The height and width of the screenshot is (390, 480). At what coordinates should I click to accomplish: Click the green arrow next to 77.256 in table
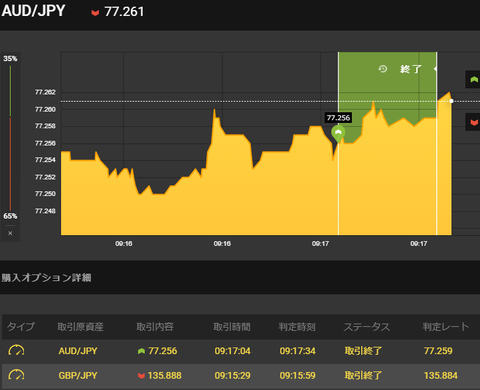pyautogui.click(x=141, y=351)
